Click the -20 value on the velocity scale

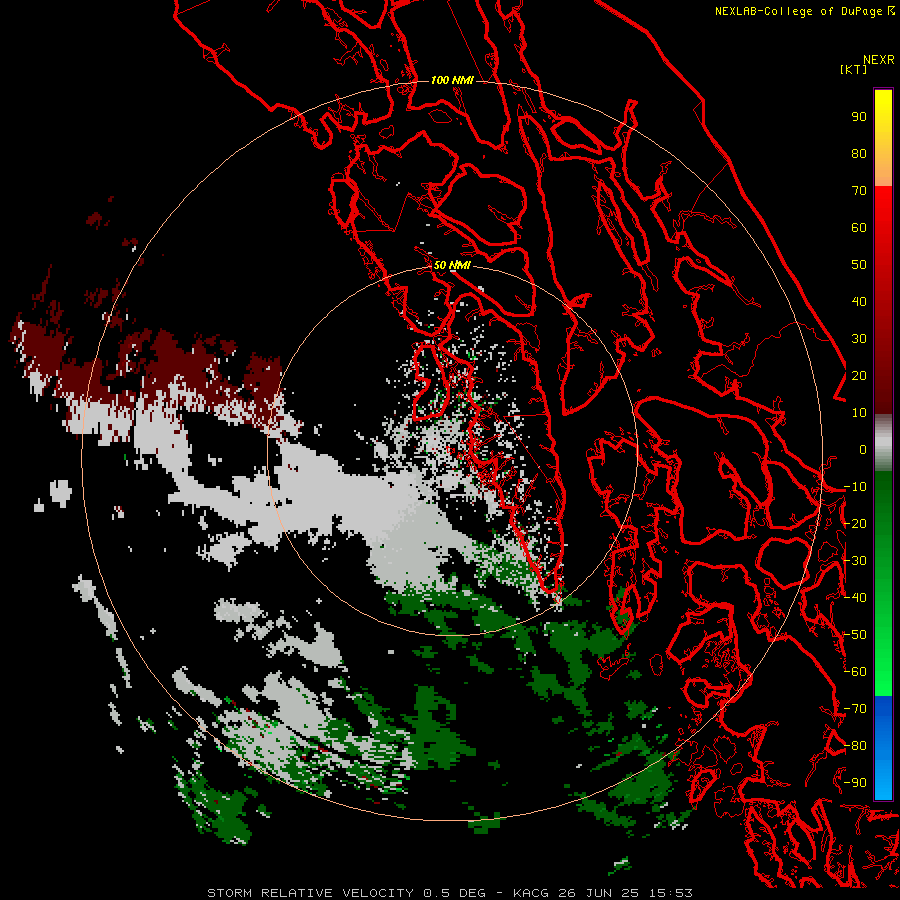[855, 524]
